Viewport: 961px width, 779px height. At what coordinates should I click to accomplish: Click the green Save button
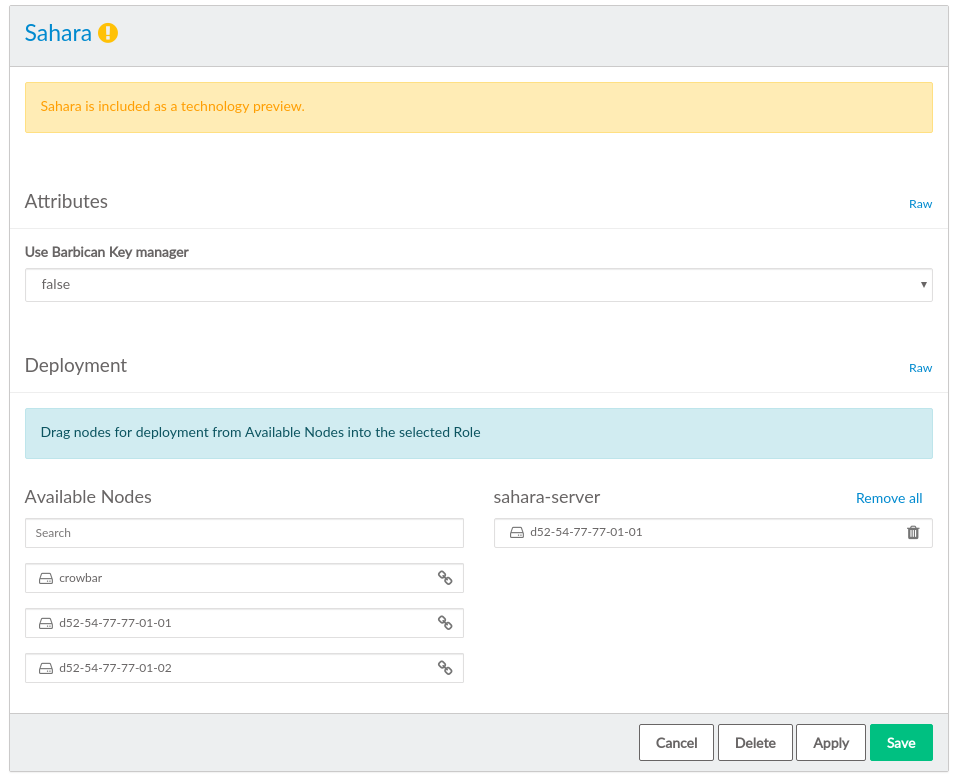(900, 743)
